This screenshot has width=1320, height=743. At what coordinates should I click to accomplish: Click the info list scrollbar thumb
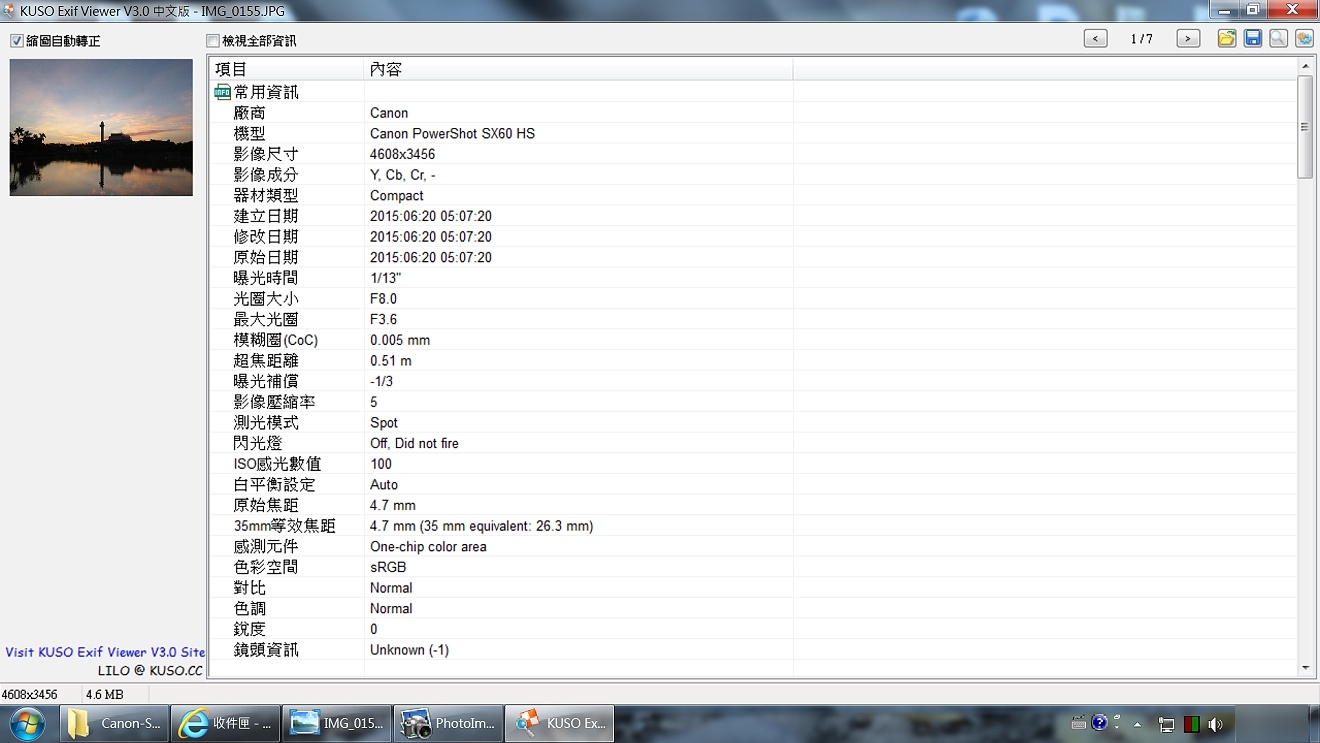point(1305,127)
